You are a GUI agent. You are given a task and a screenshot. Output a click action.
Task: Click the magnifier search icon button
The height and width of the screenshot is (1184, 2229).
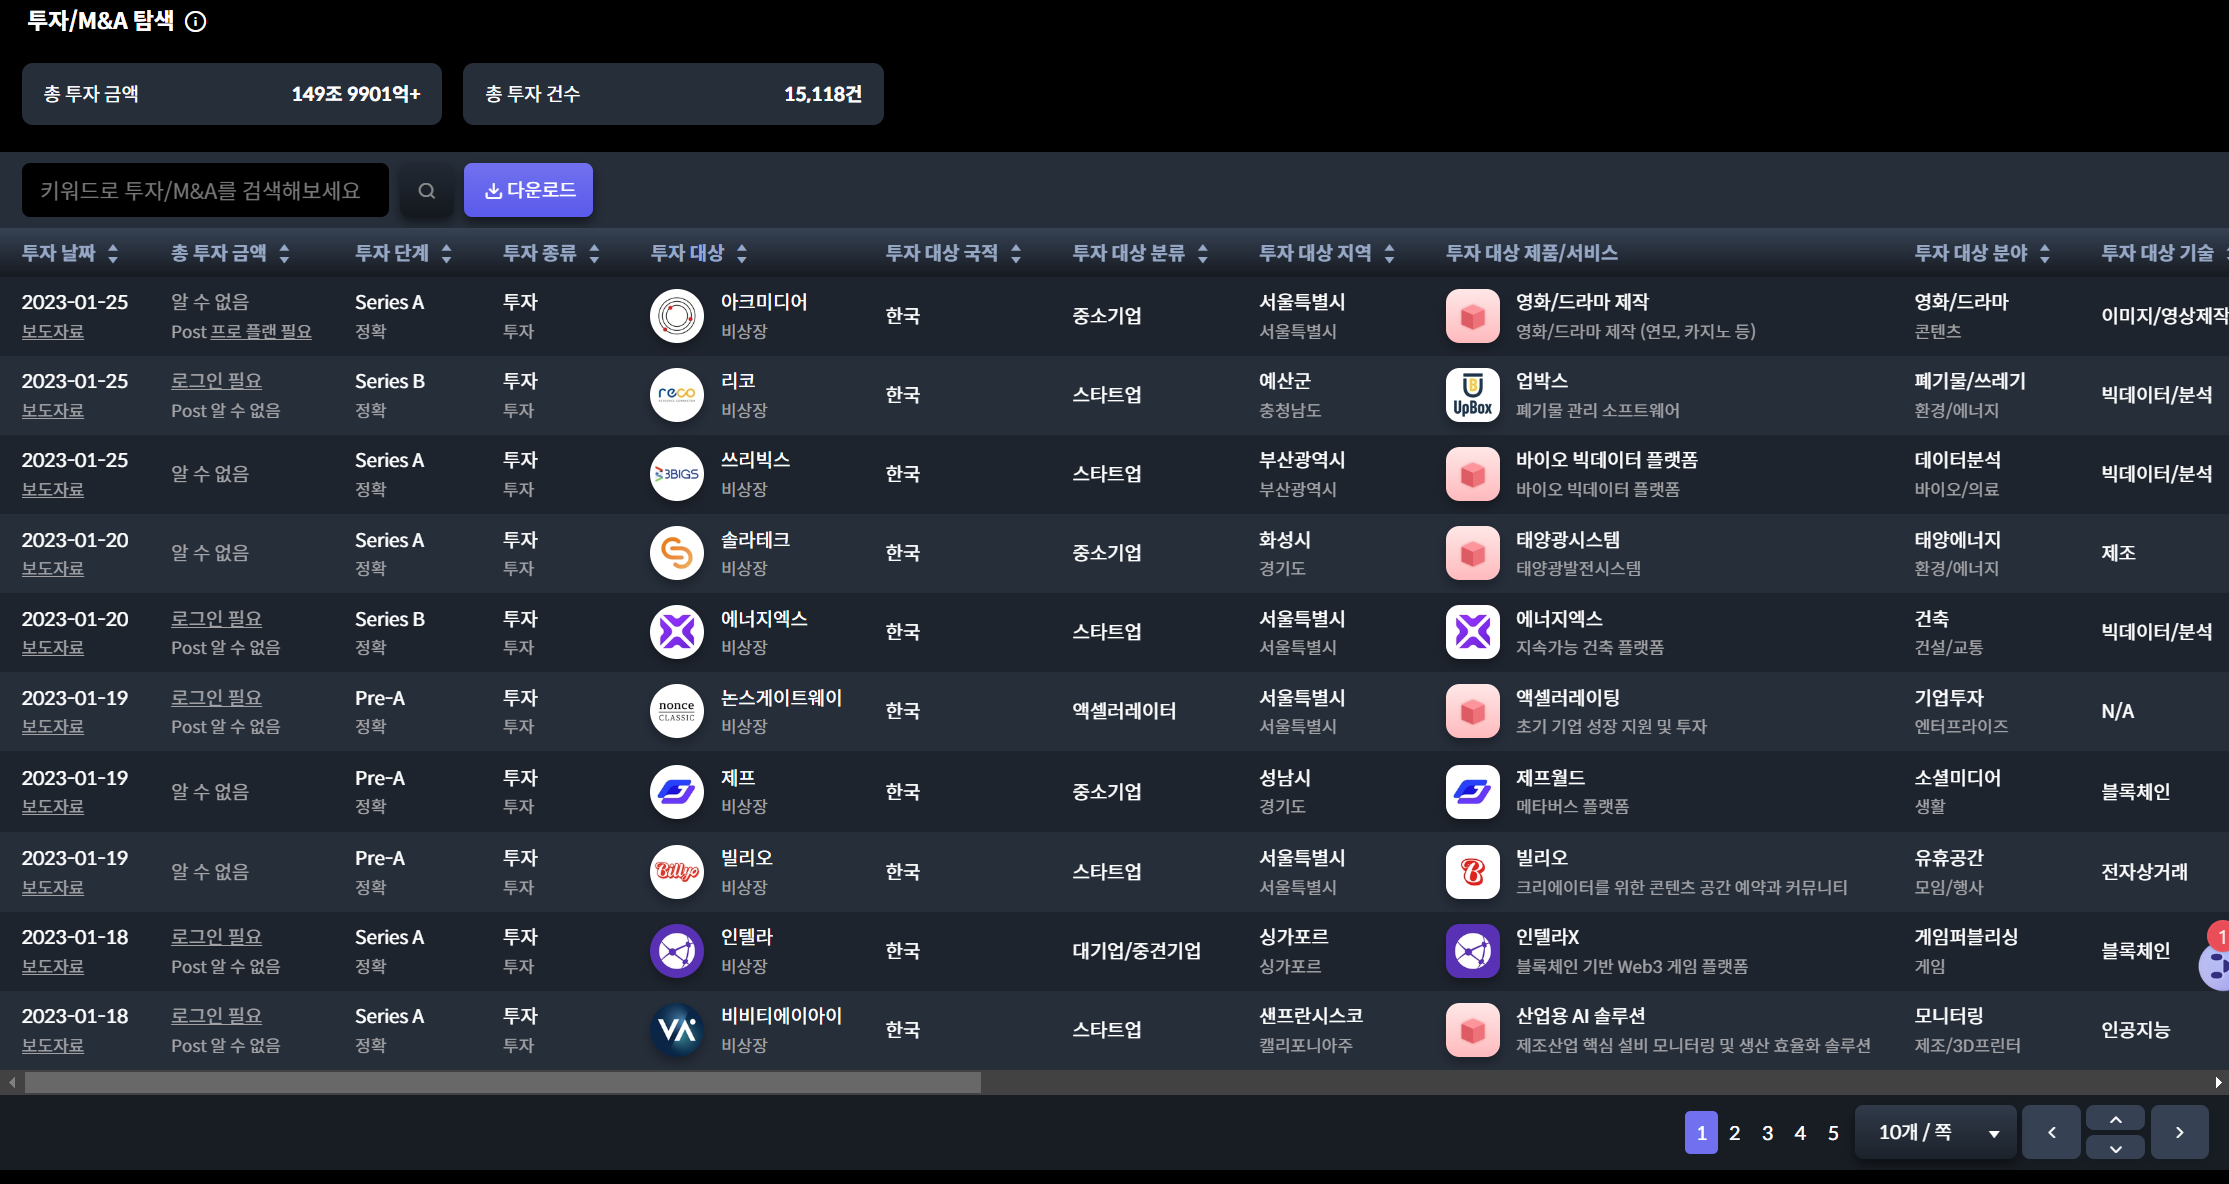pyautogui.click(x=427, y=190)
